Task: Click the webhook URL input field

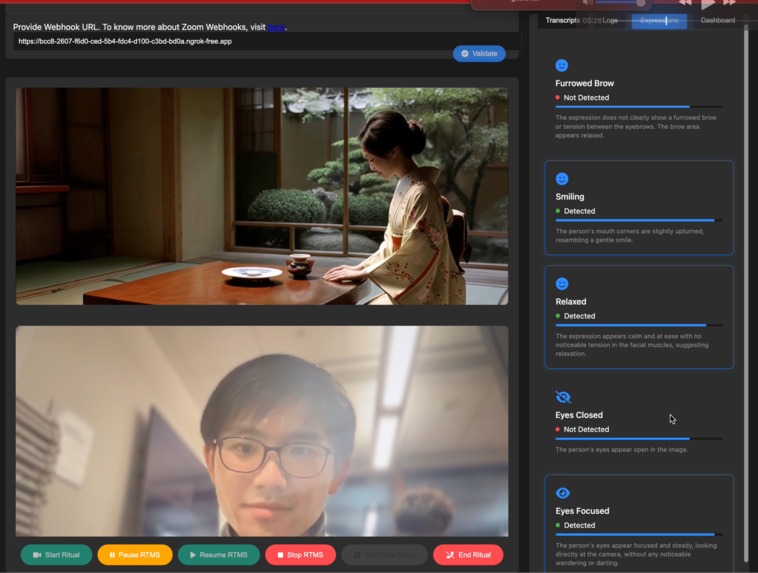Action: pos(267,42)
